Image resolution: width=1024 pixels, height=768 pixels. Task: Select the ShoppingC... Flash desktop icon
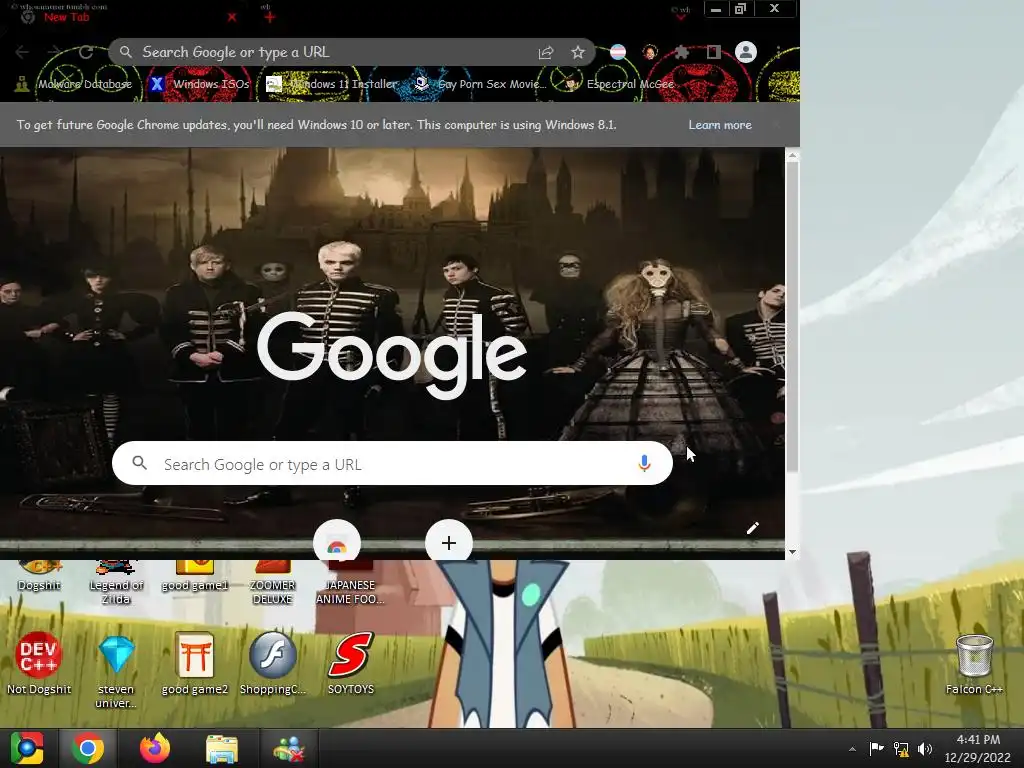tap(272, 664)
